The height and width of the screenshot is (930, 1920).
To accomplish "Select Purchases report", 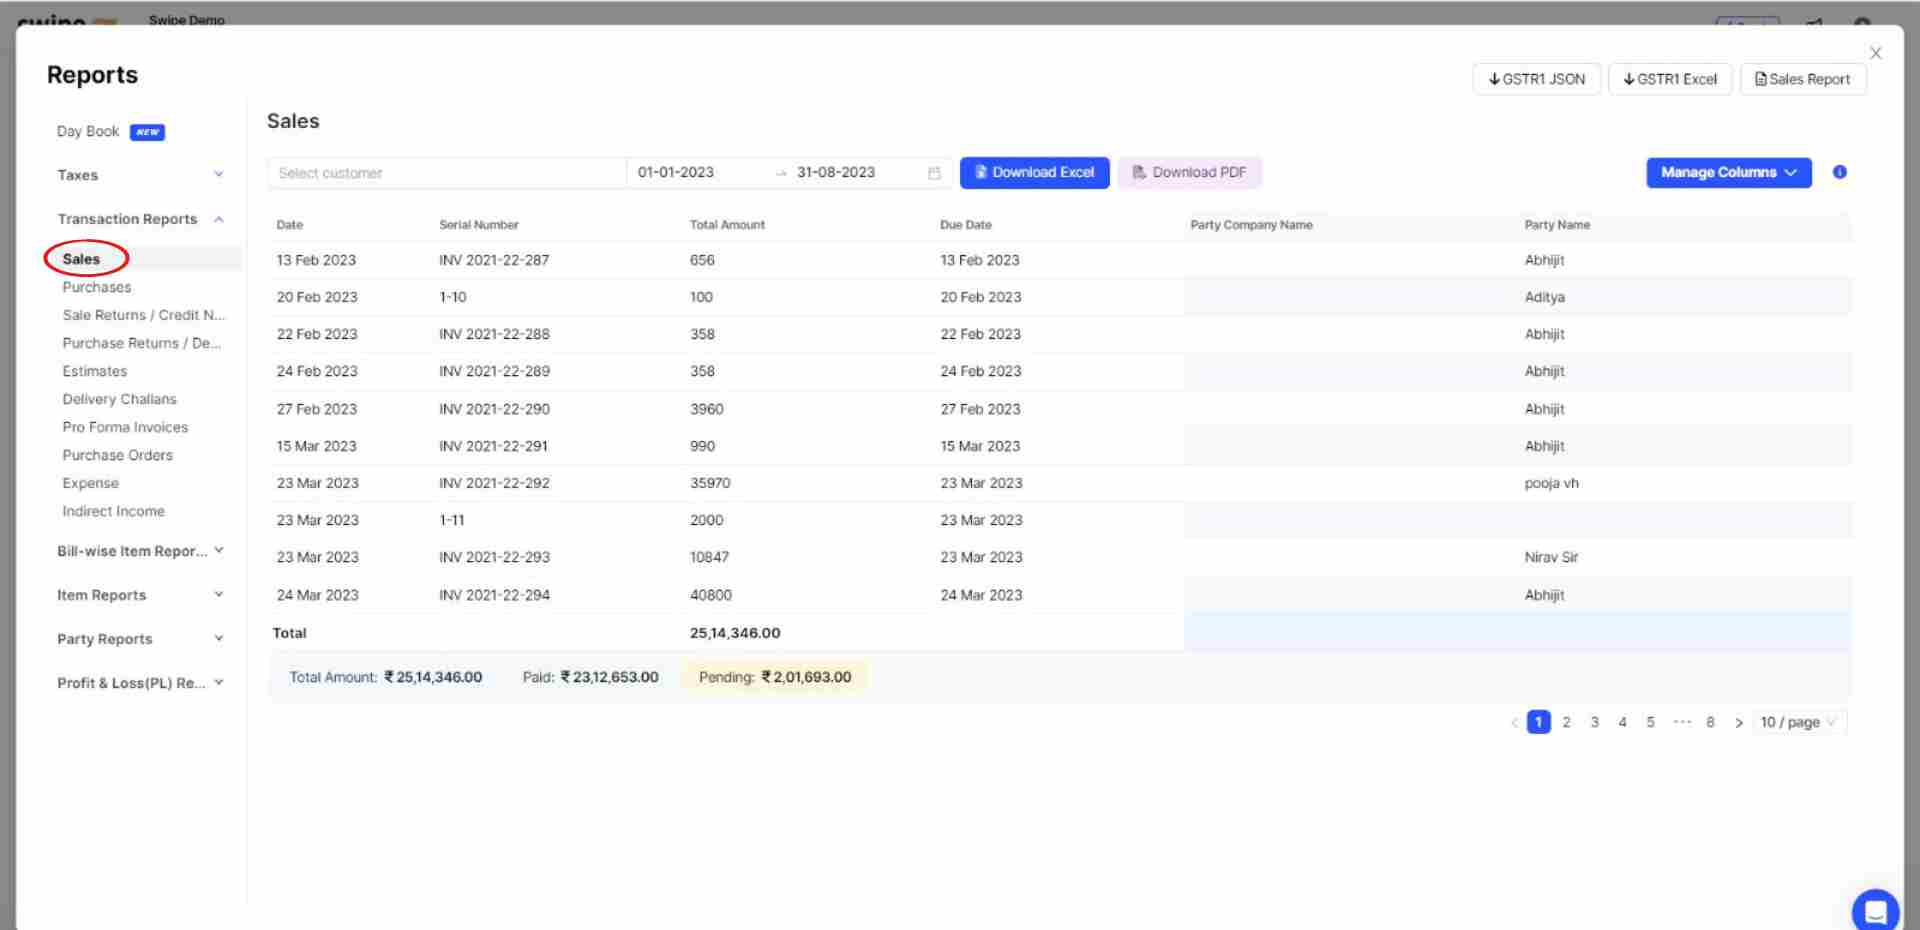I will [97, 287].
